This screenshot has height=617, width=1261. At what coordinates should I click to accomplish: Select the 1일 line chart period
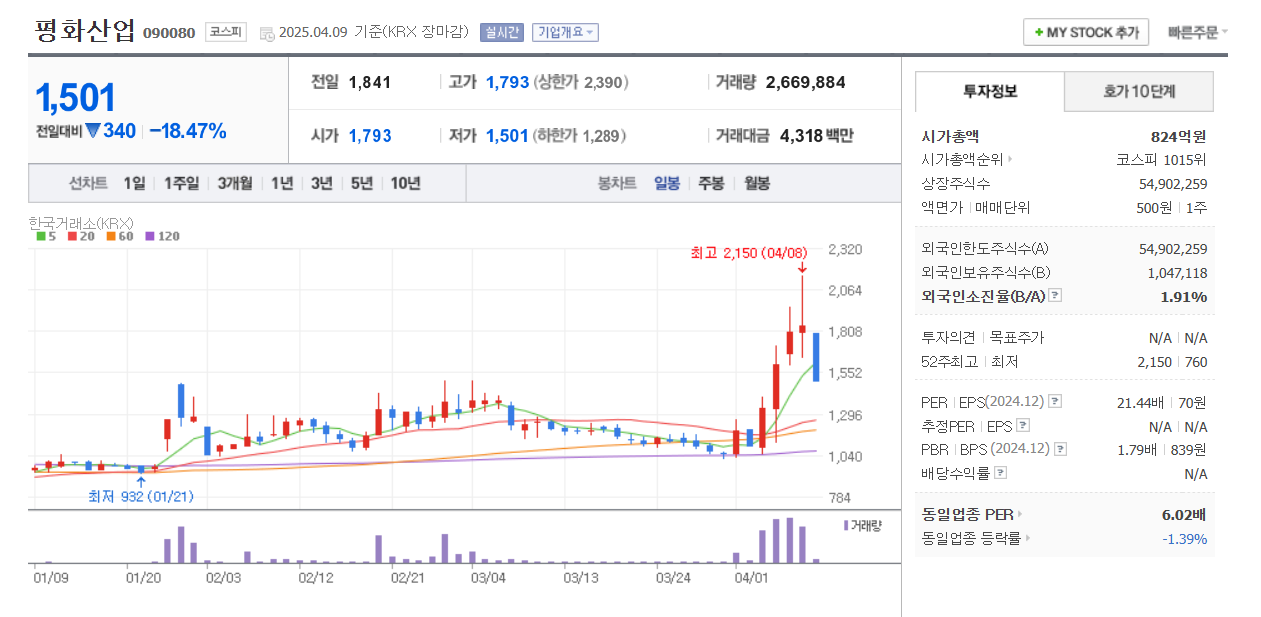[x=134, y=183]
